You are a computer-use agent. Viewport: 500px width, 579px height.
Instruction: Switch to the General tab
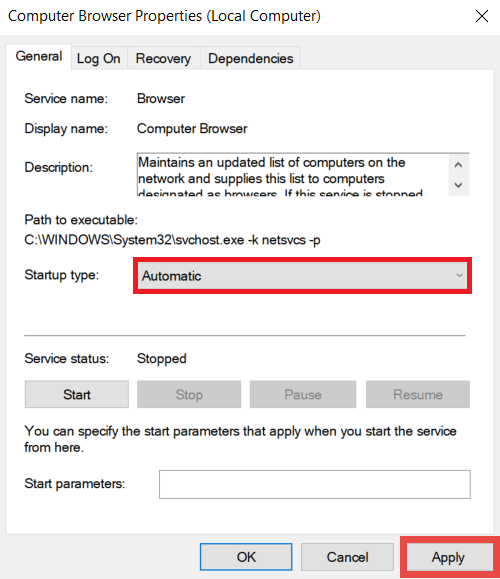tap(38, 56)
